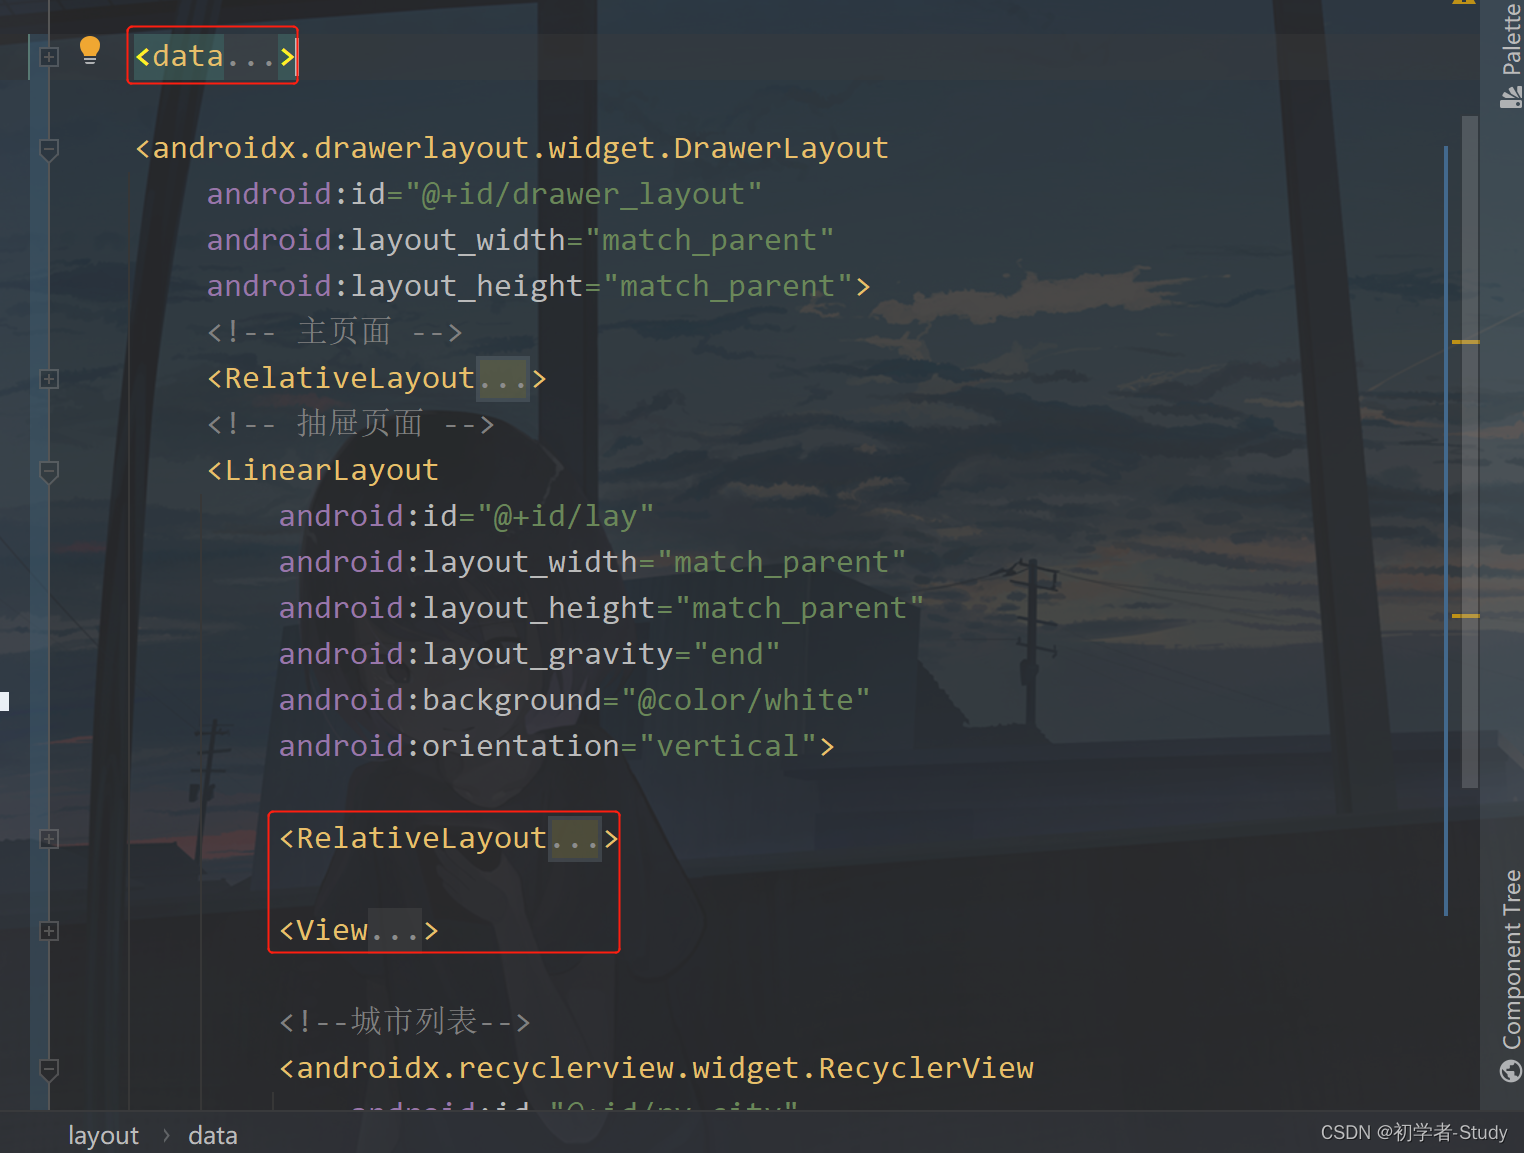Click androidx.drawerlayout.widget.DrawerLayout tag name
The height and width of the screenshot is (1153, 1524).
pyautogui.click(x=520, y=148)
